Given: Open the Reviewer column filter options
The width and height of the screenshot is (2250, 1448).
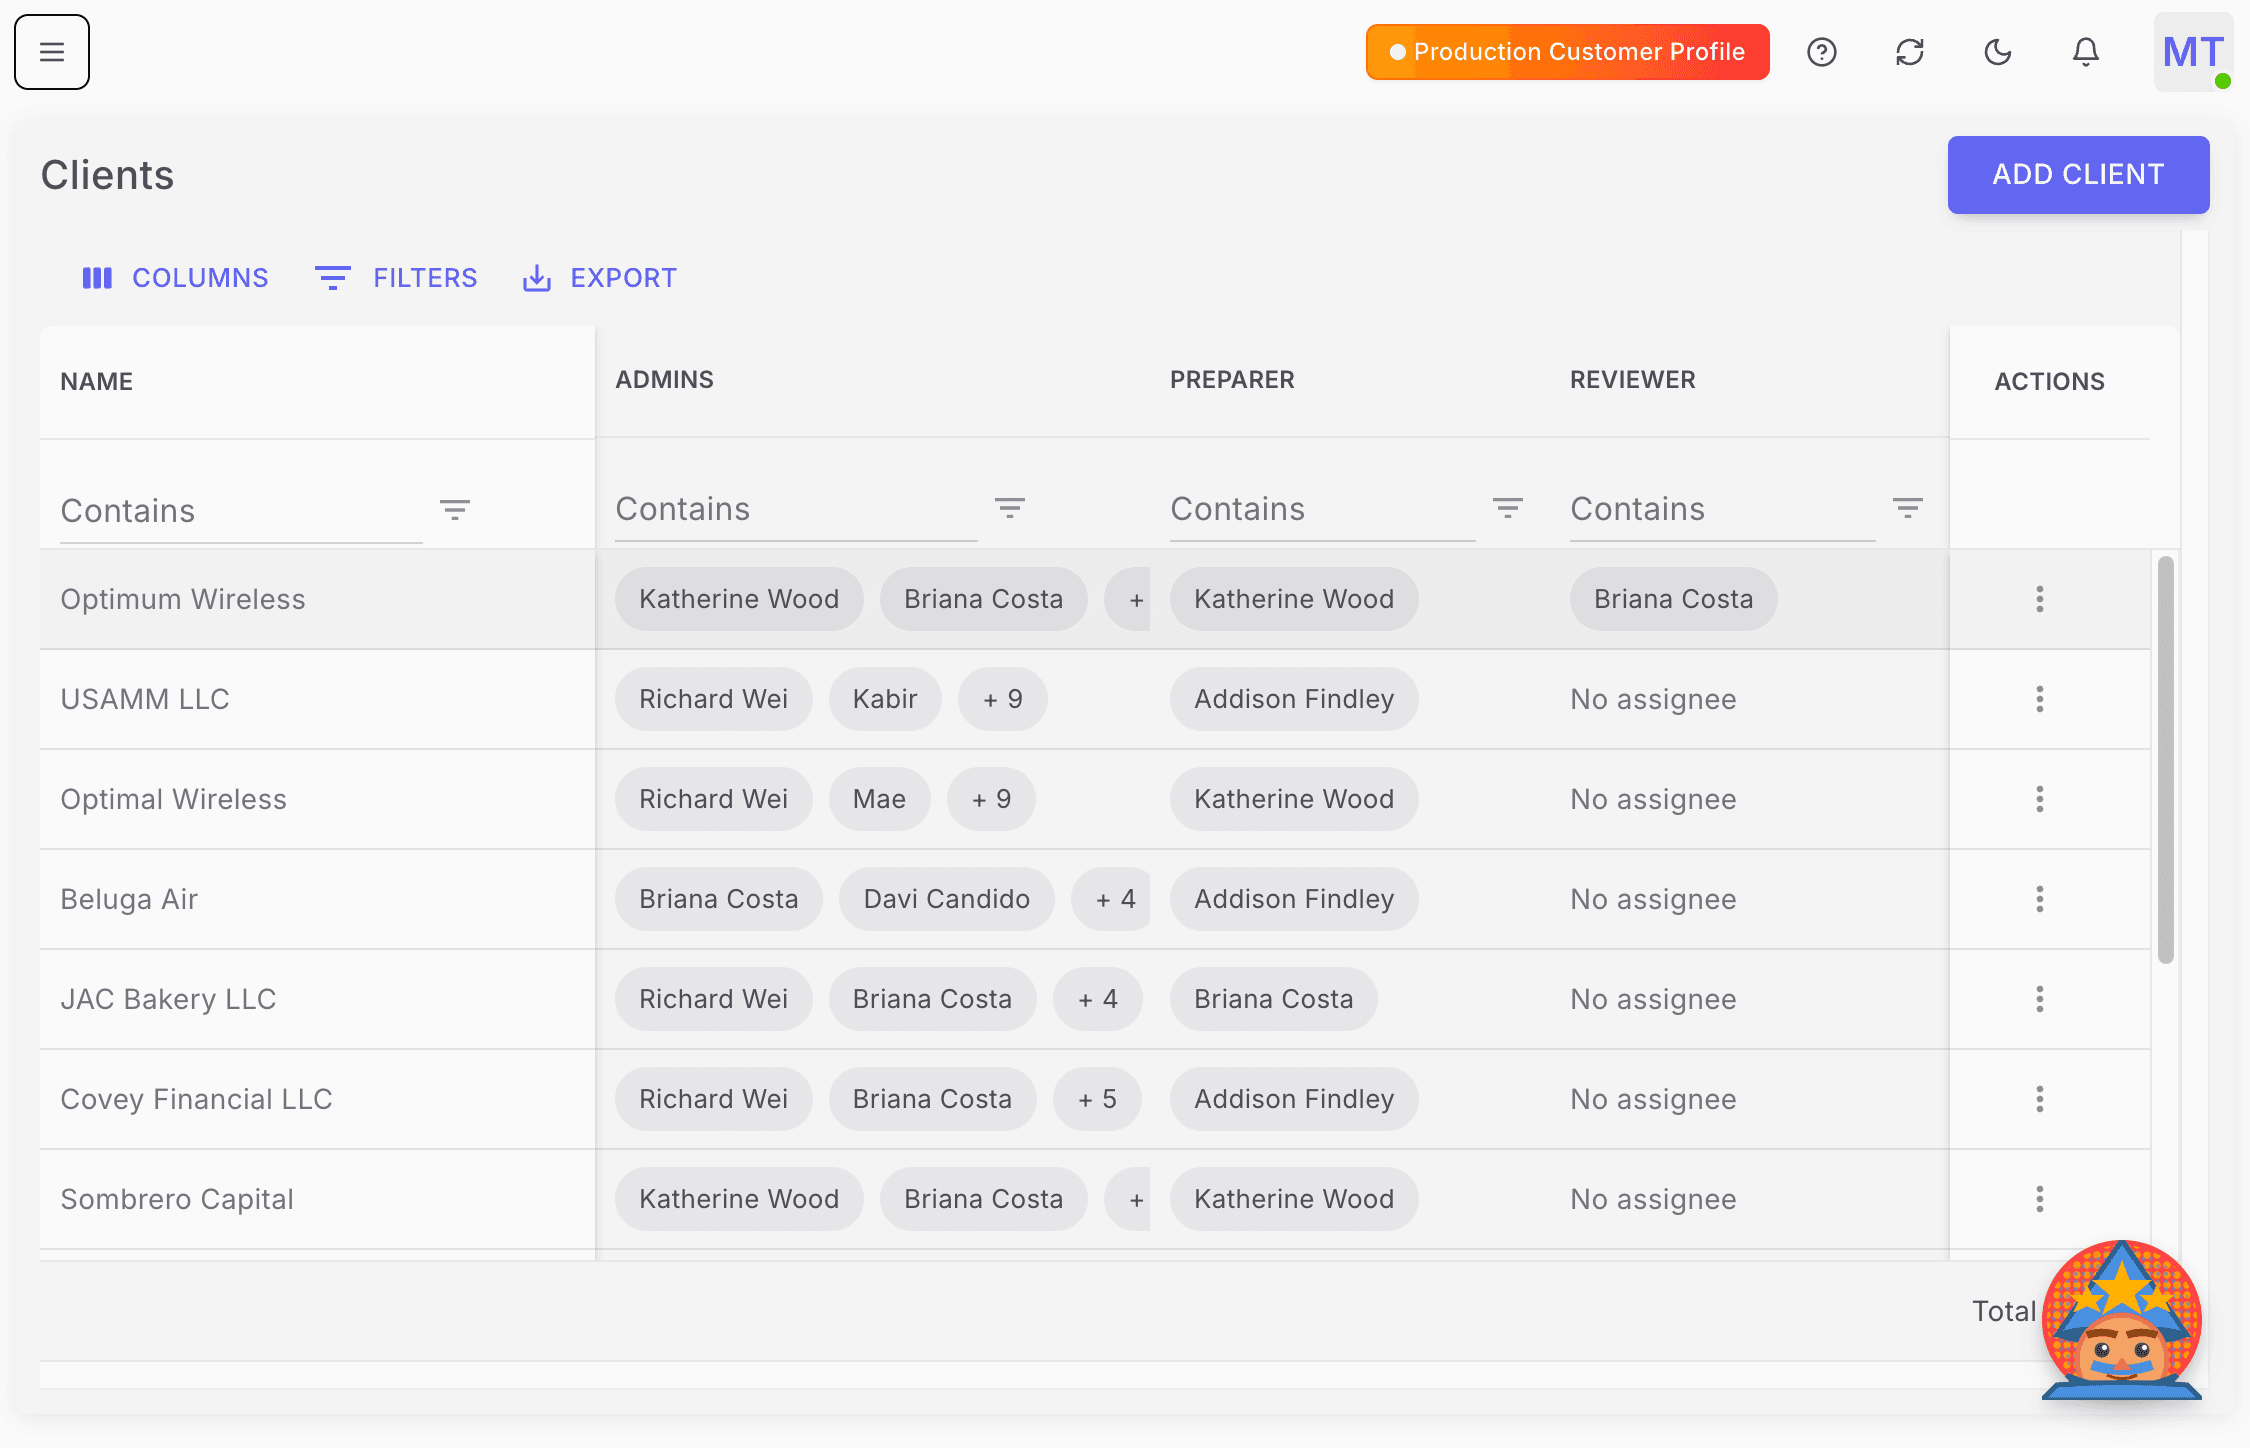Looking at the screenshot, I should [1908, 508].
